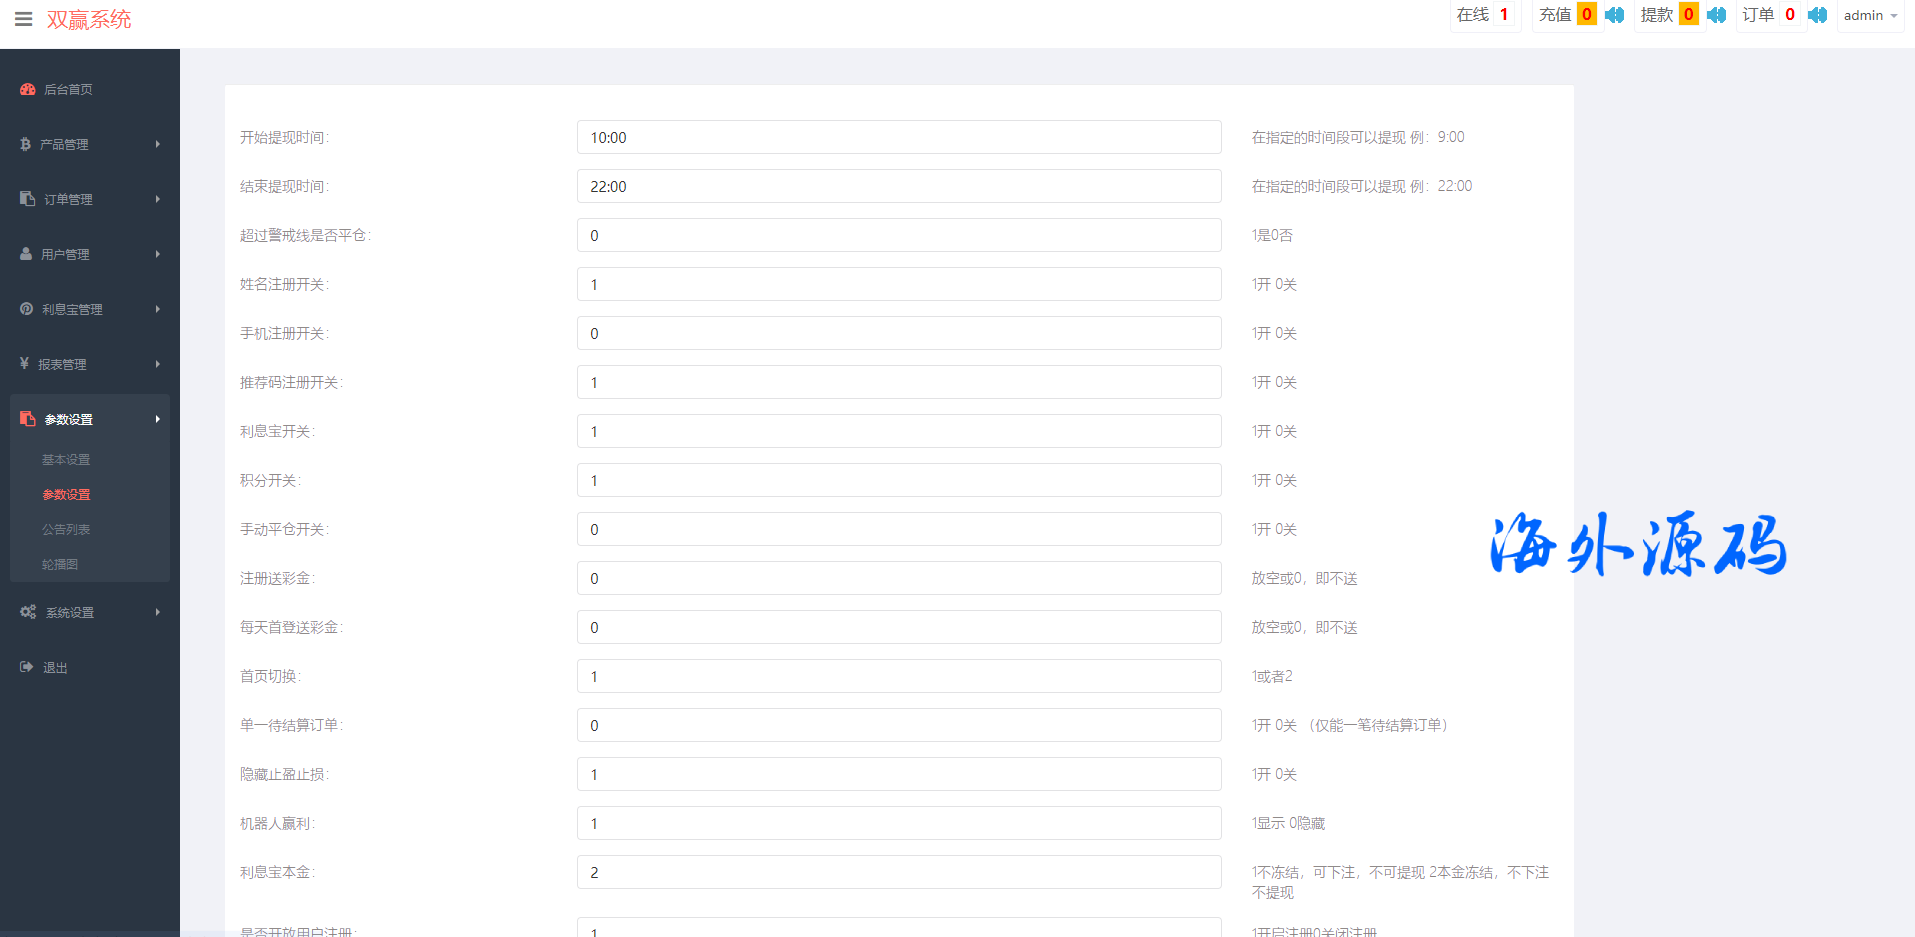The image size is (1915, 937).
Task: Open the admin user dropdown
Action: (x=1869, y=16)
